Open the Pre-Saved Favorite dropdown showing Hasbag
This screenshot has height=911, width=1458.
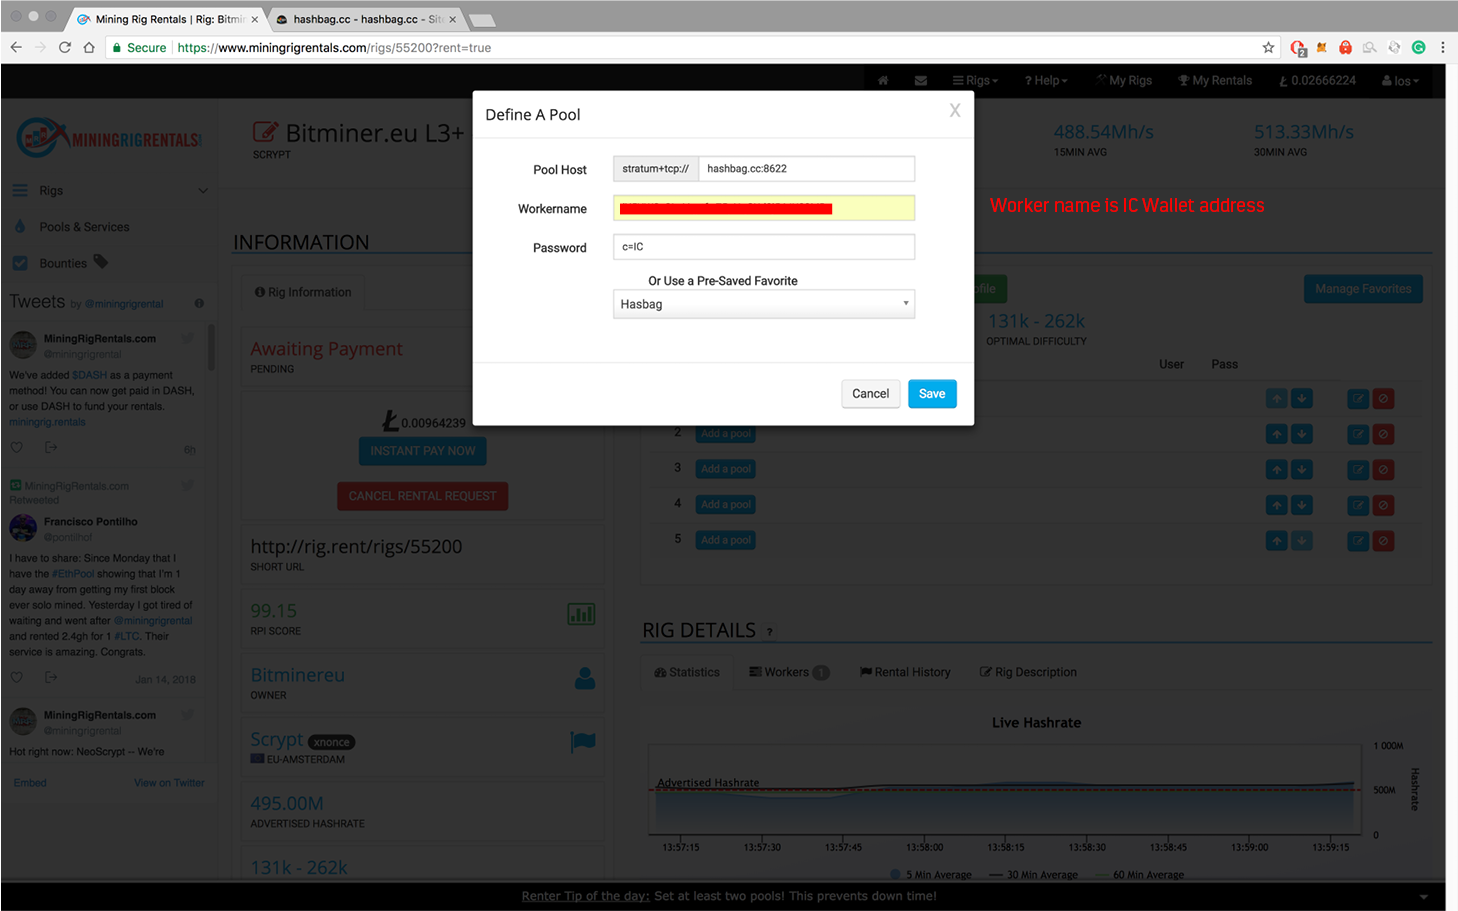pos(764,304)
